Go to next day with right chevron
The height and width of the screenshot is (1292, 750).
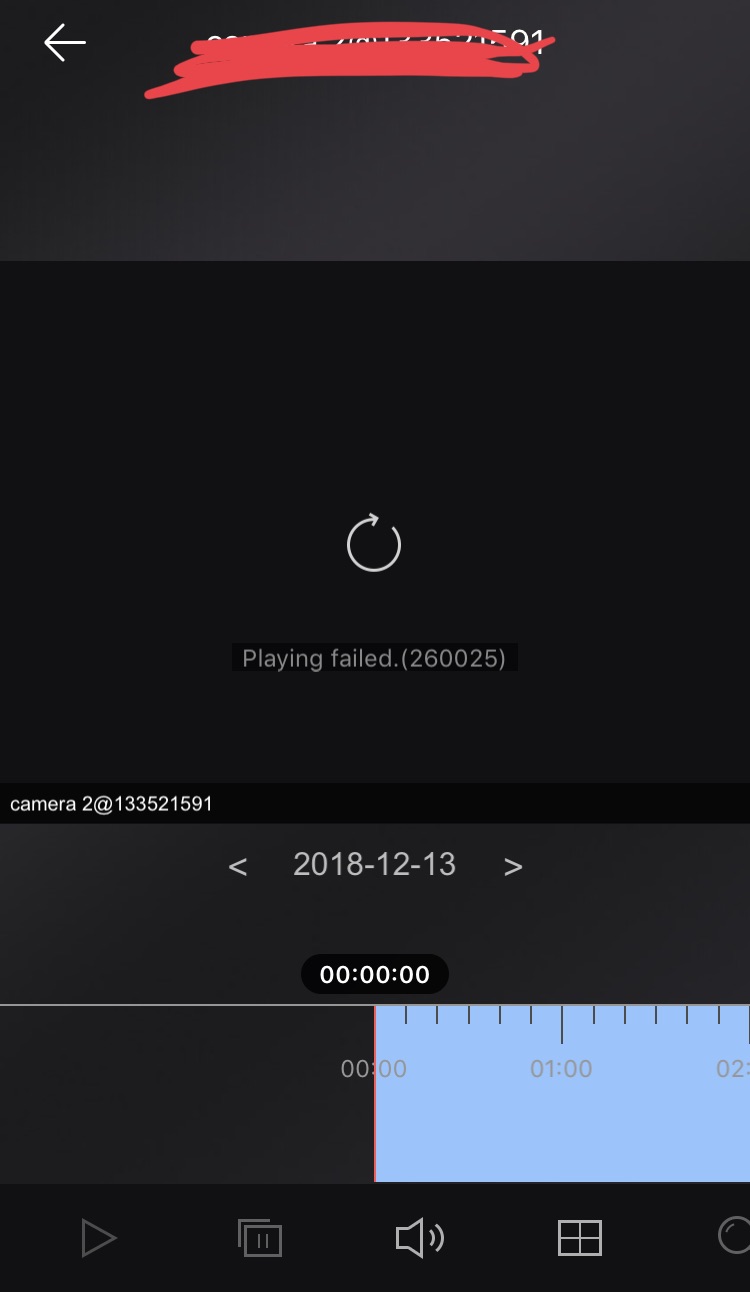point(513,866)
